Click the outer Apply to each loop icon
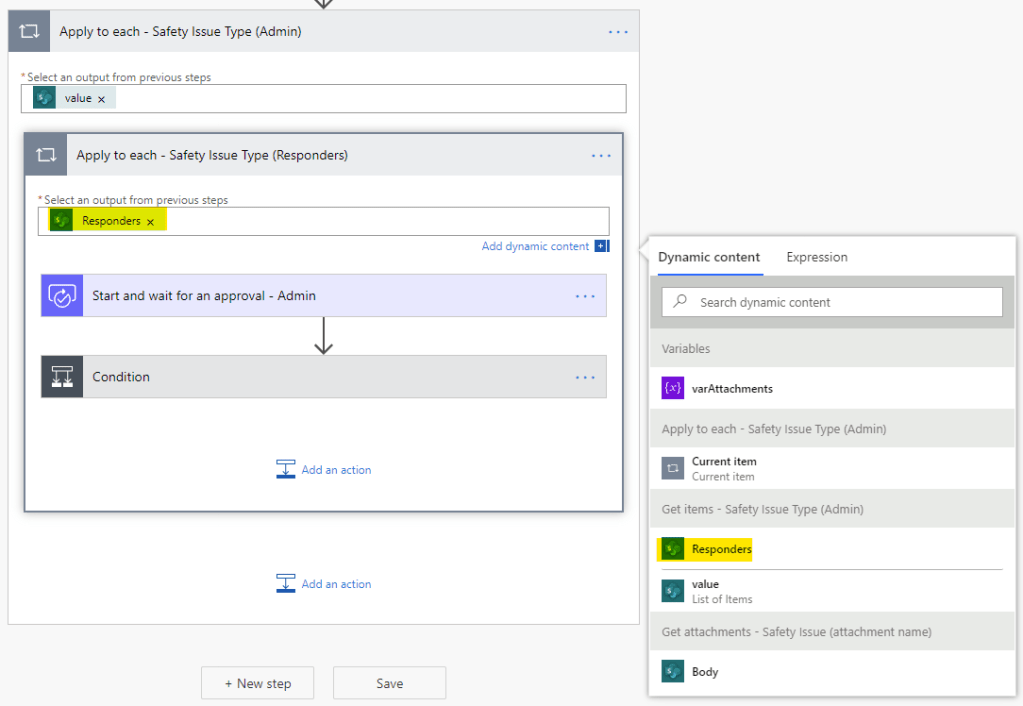The height and width of the screenshot is (706, 1023). [x=29, y=31]
